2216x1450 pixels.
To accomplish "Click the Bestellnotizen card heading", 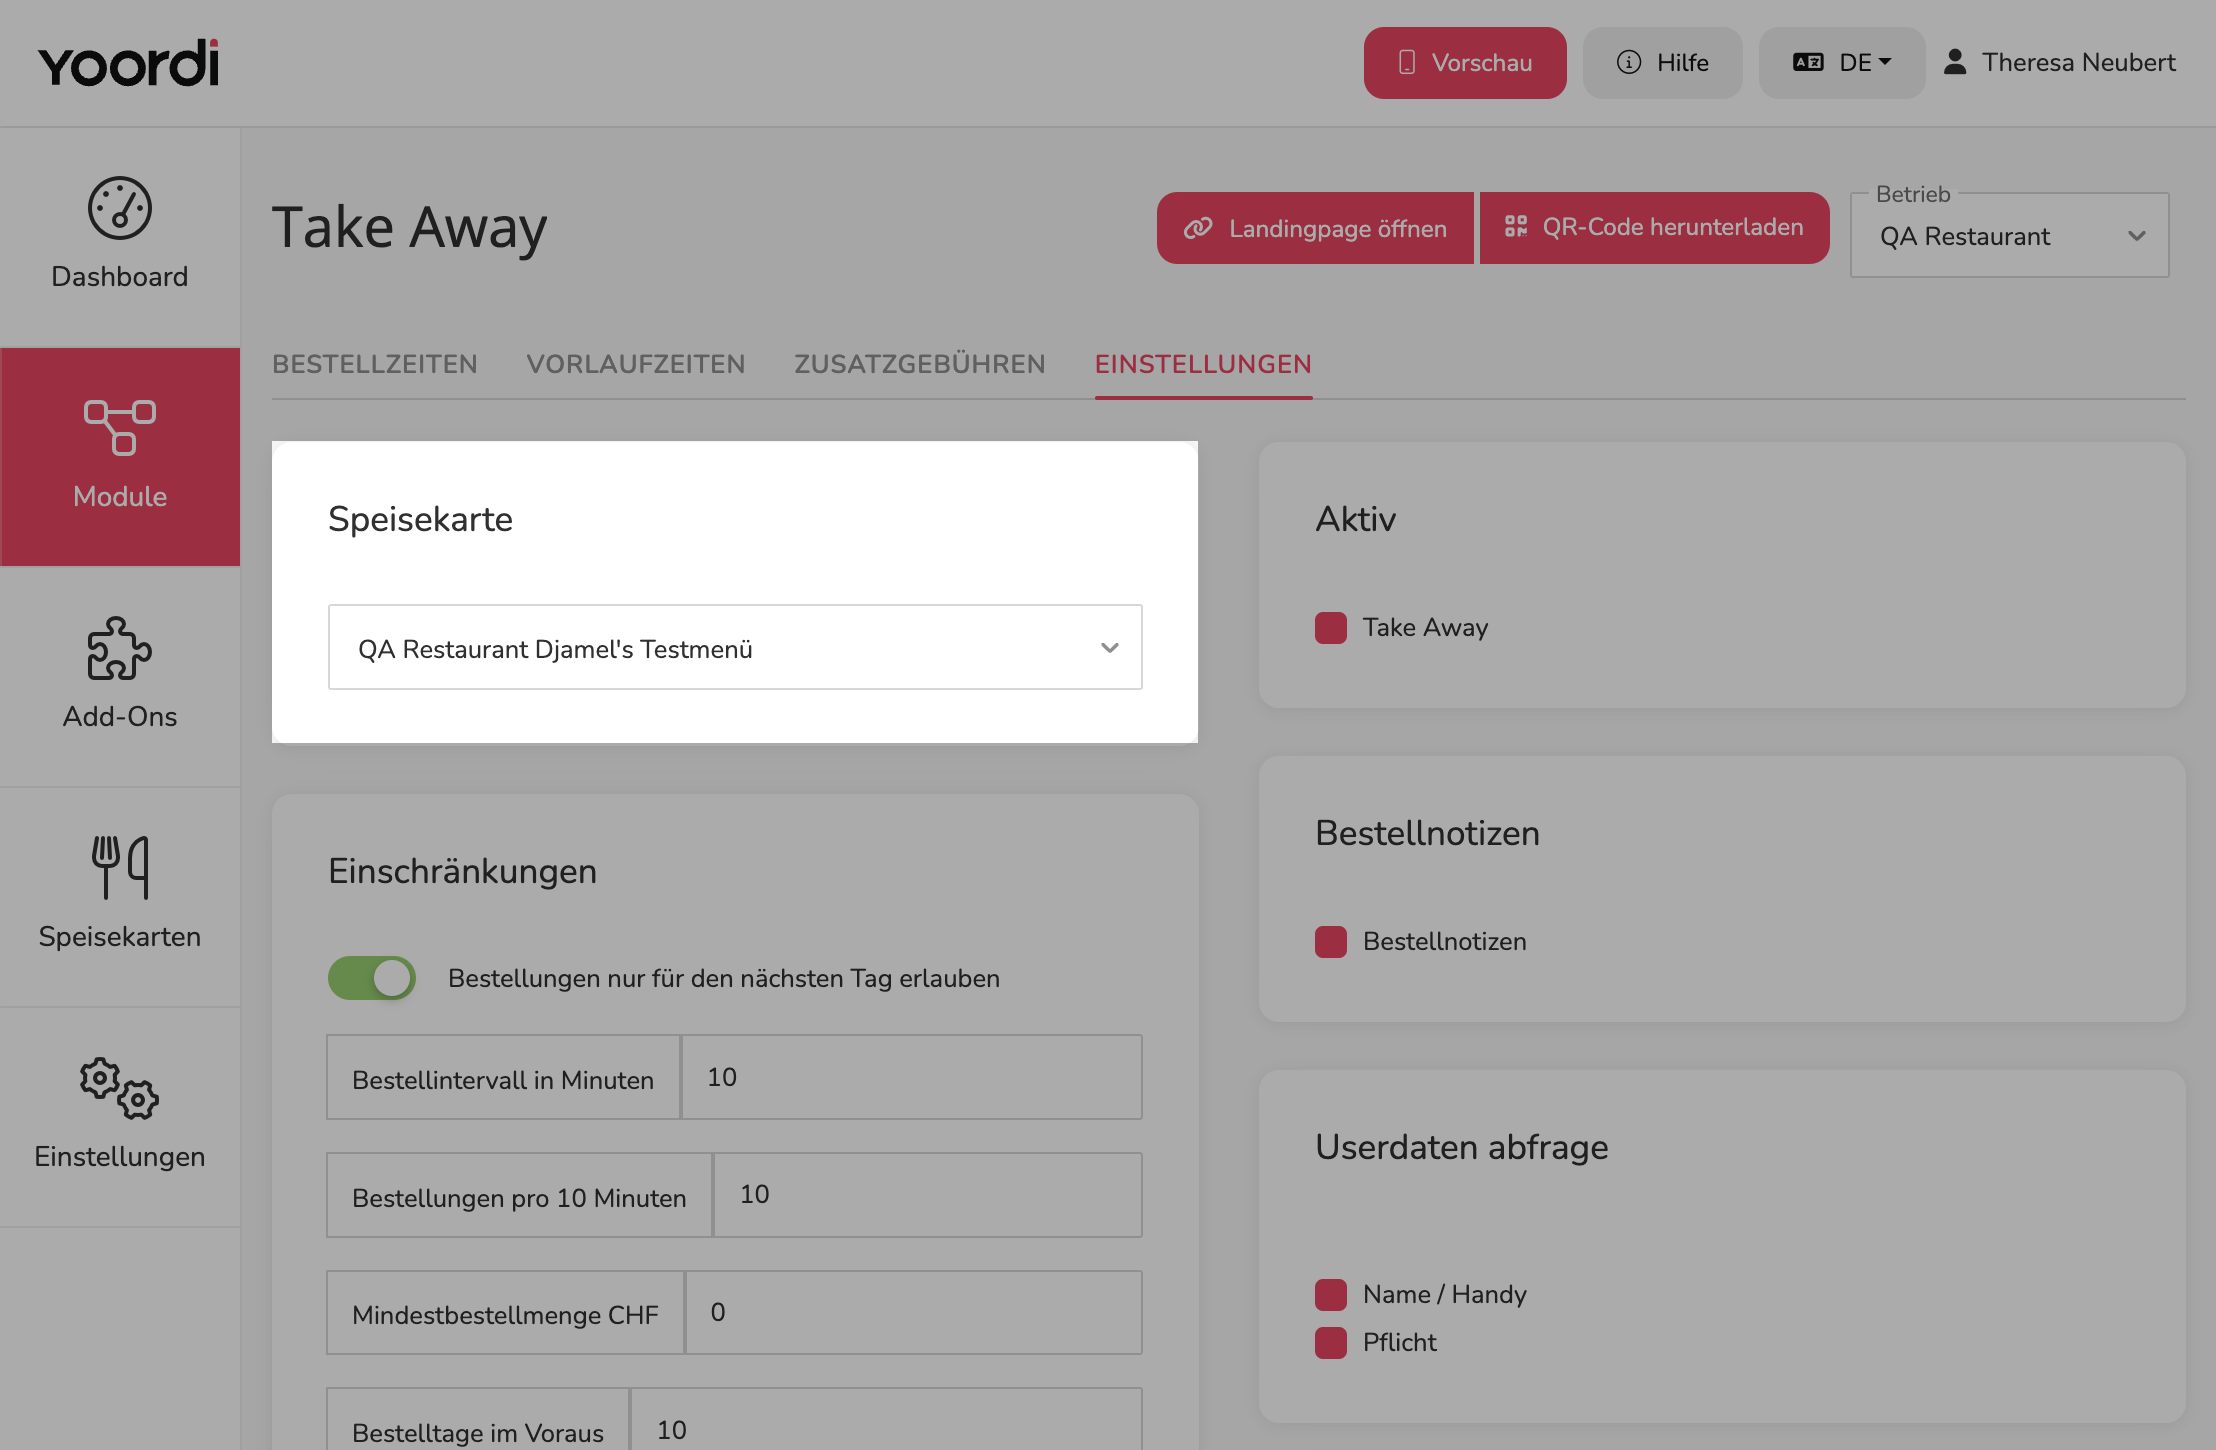I will pos(1427,833).
